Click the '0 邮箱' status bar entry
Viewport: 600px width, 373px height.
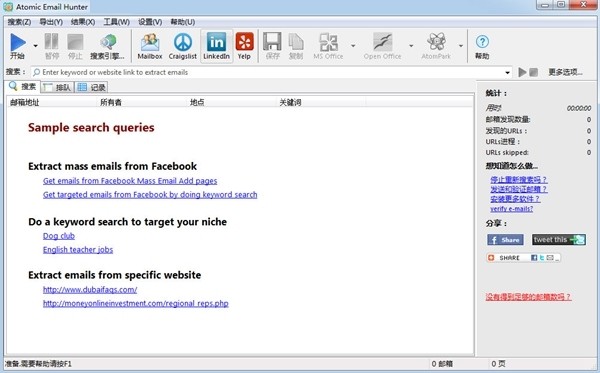[x=442, y=364]
